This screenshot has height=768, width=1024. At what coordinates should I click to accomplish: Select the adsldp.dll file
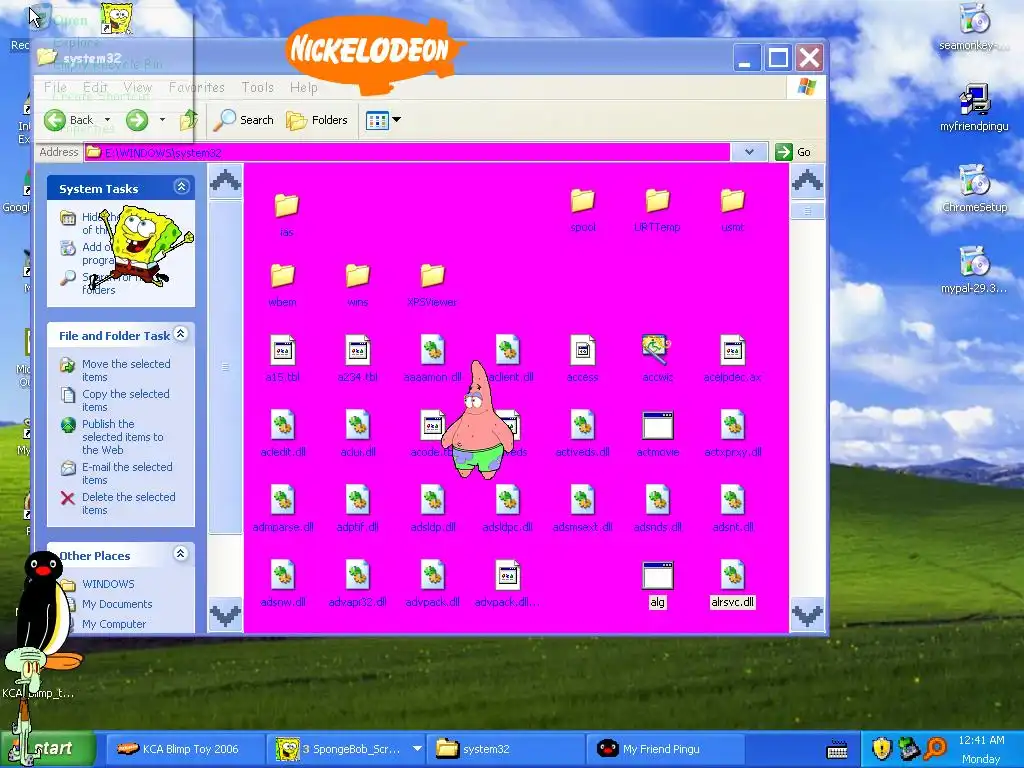pos(432,509)
